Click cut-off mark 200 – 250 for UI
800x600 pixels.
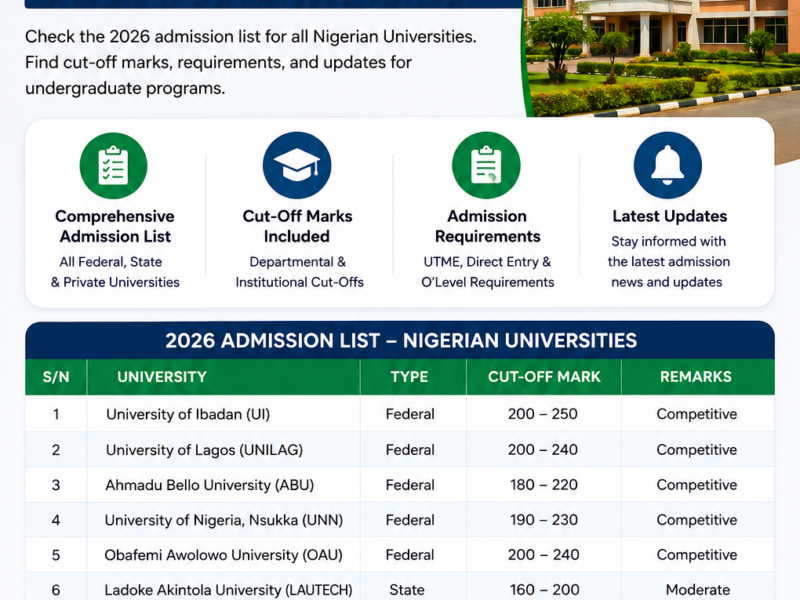coord(543,414)
